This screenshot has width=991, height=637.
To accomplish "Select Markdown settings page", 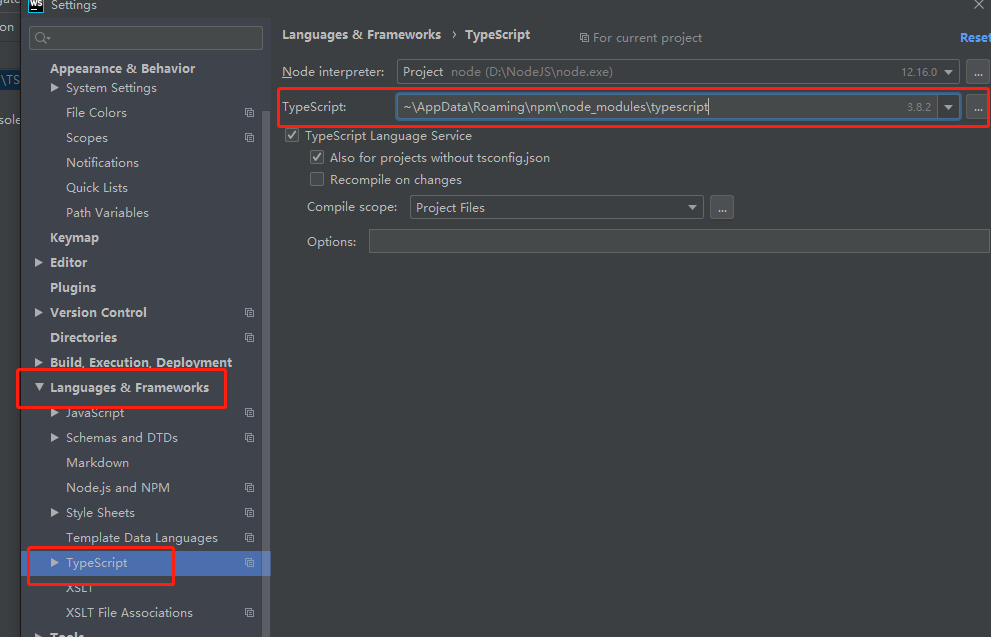I will (x=97, y=463).
